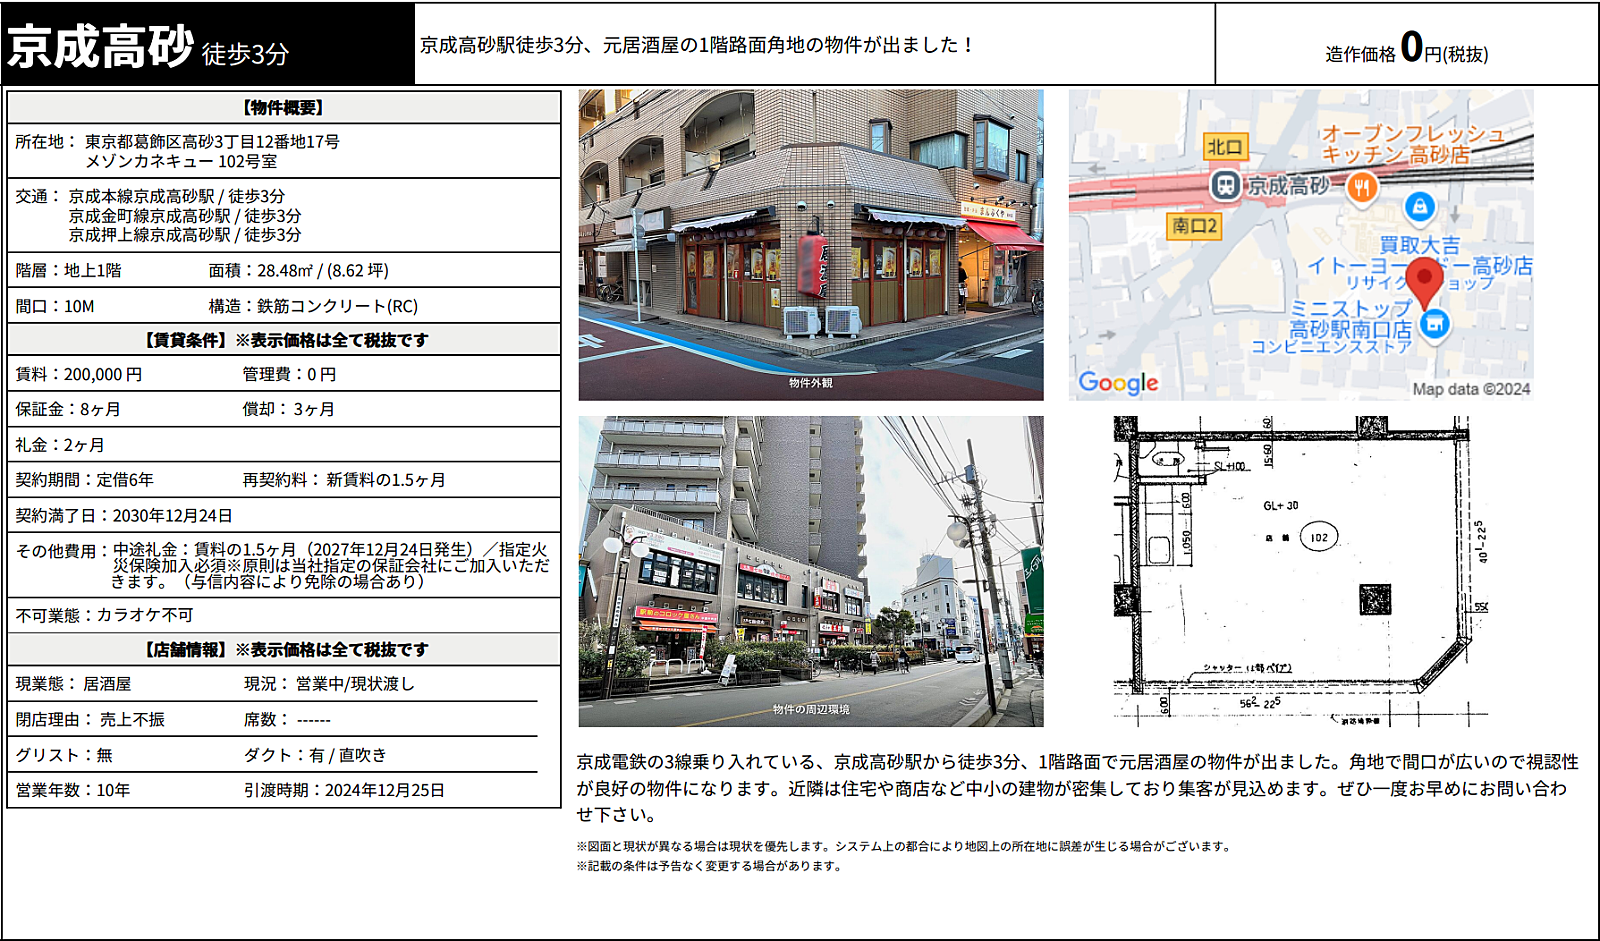Click the blue shopping bag icon on the map
The height and width of the screenshot is (941, 1600).
coord(1419,207)
